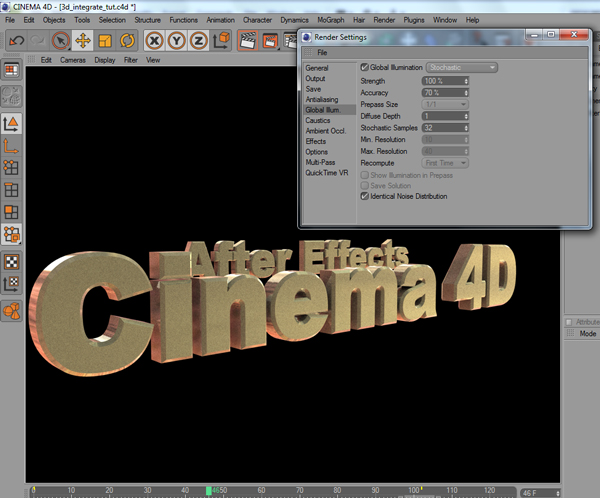The image size is (600, 498).
Task: Open the viewport Filter menu
Action: click(x=130, y=60)
